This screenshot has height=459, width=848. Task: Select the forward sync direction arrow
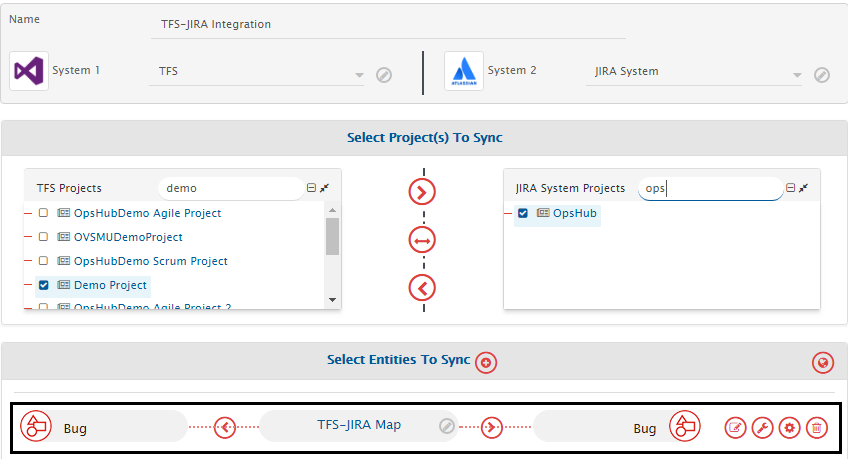coord(423,192)
